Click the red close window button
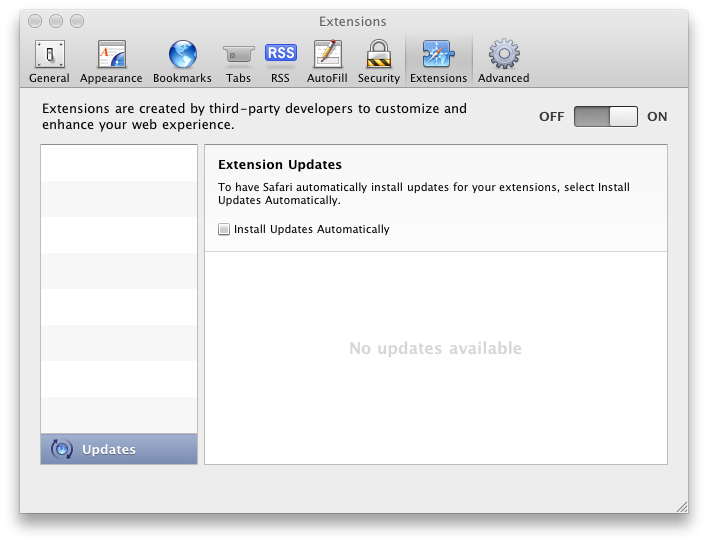The height and width of the screenshot is (543, 708). tap(35, 21)
